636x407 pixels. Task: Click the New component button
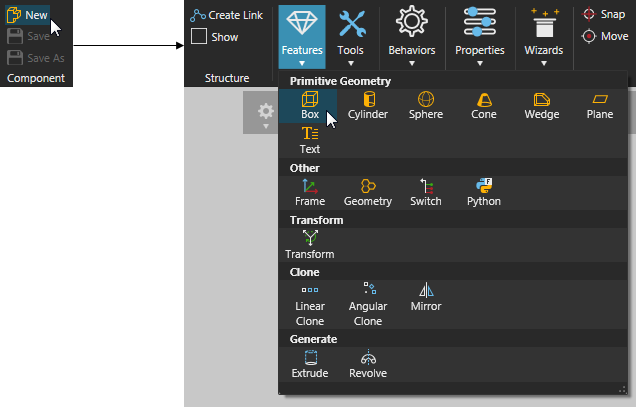pos(28,16)
